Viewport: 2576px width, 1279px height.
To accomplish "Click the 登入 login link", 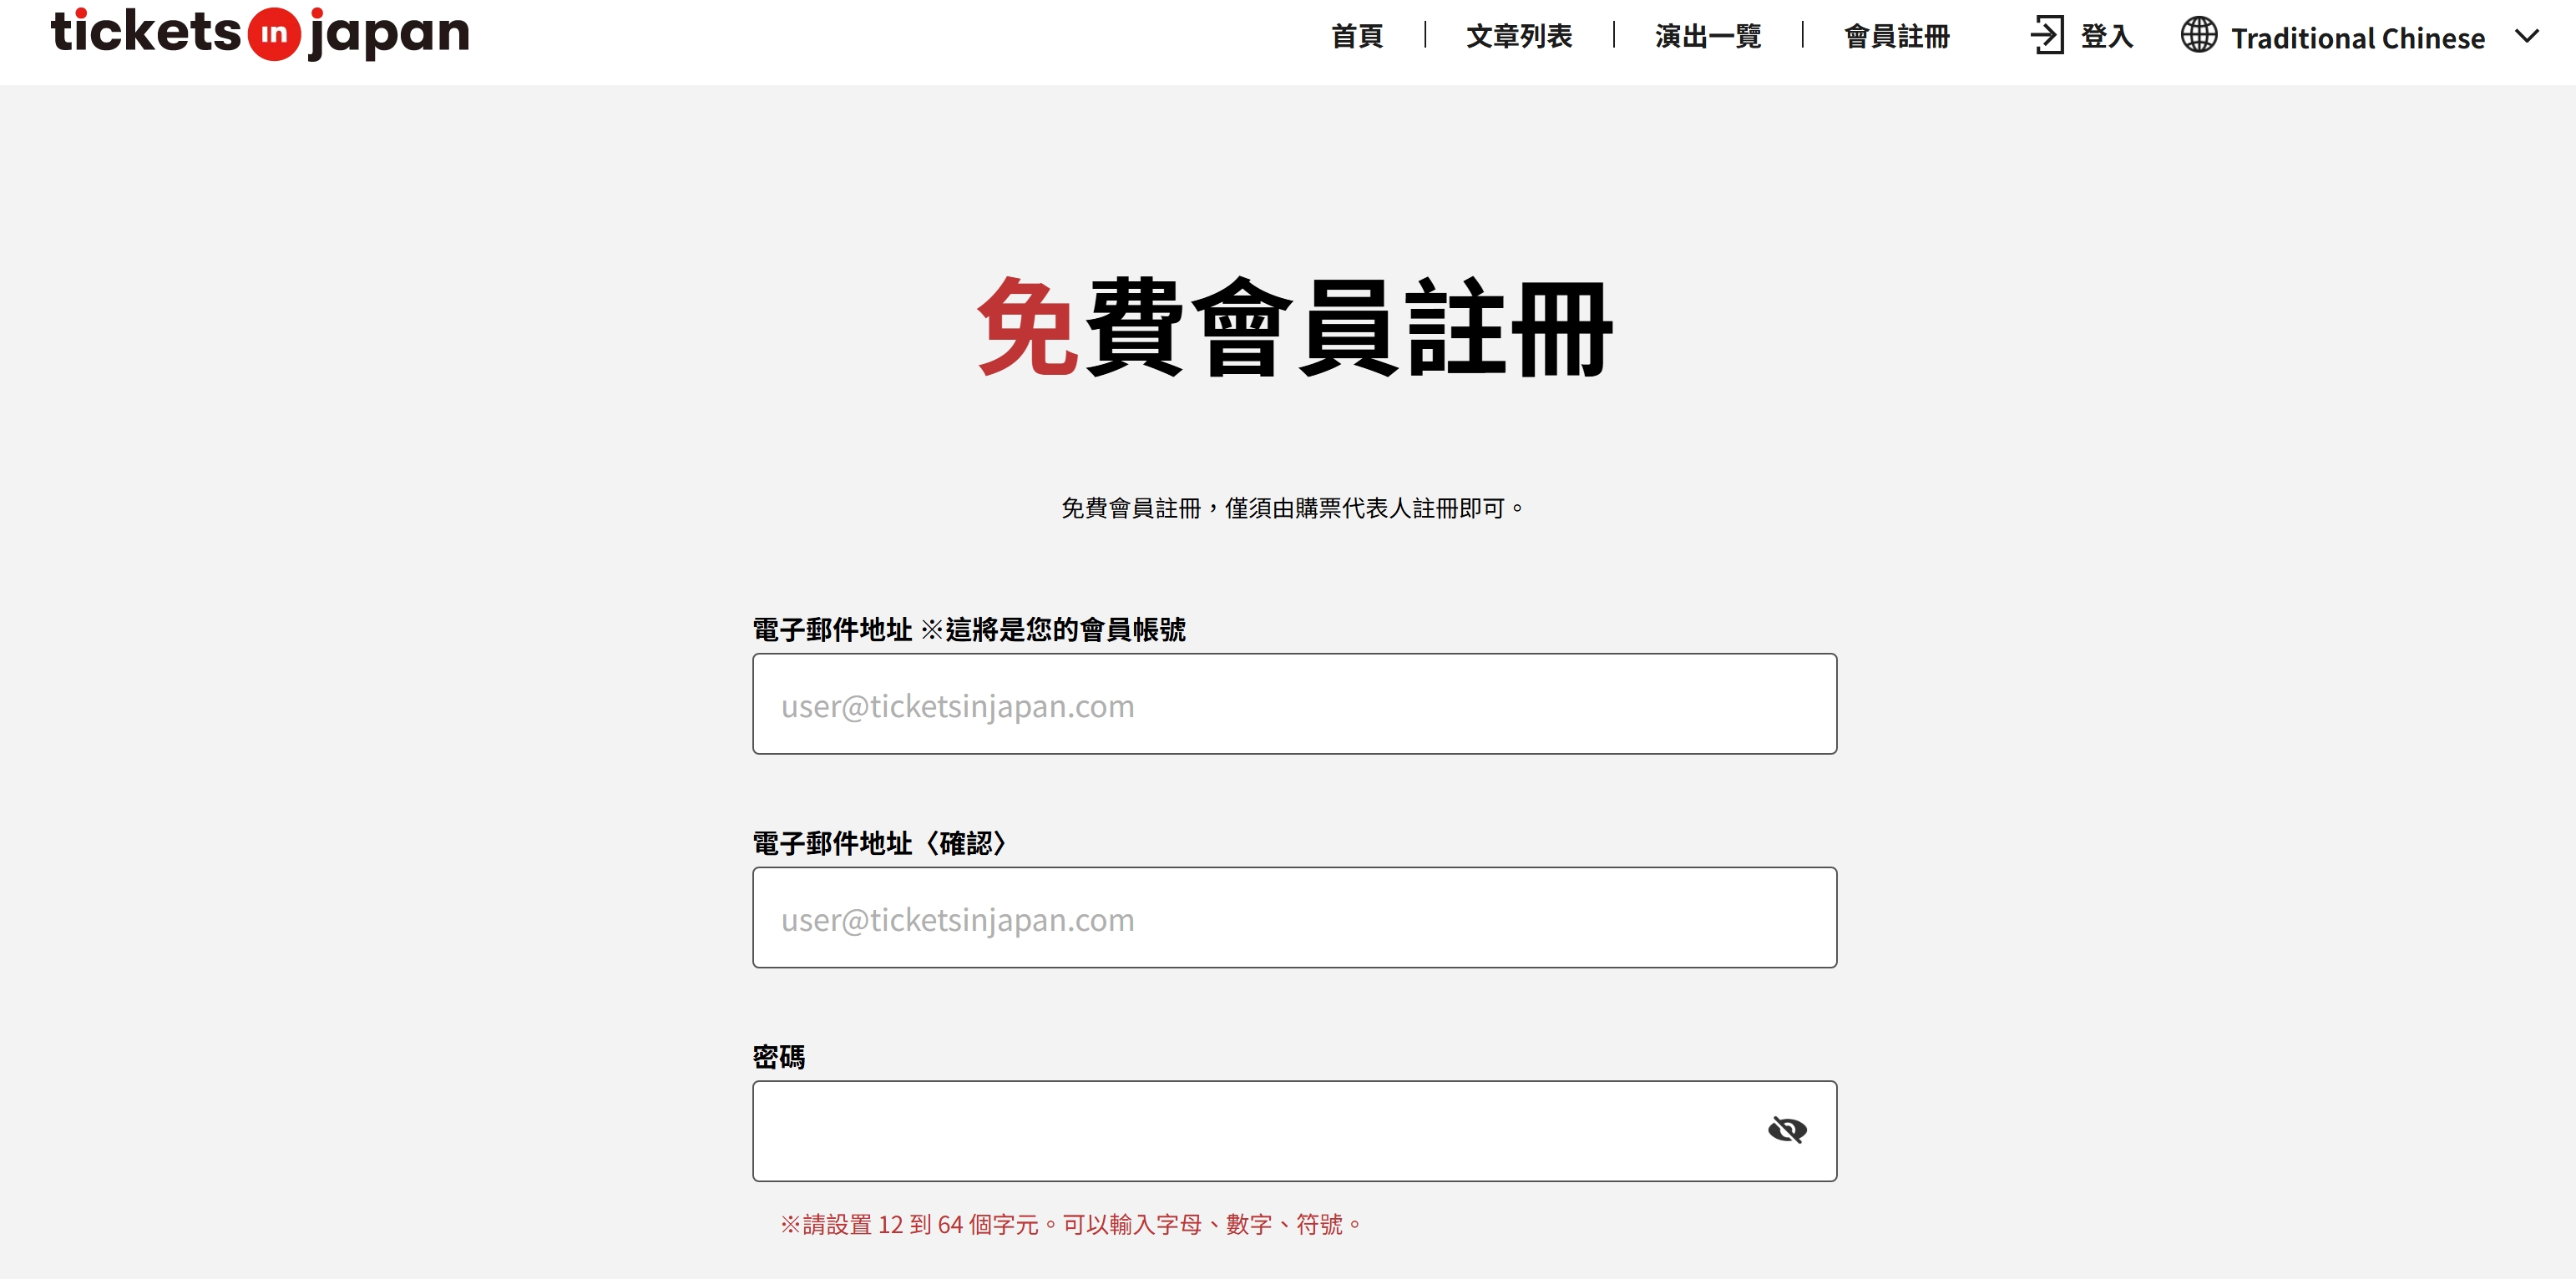I will [x=2106, y=36].
